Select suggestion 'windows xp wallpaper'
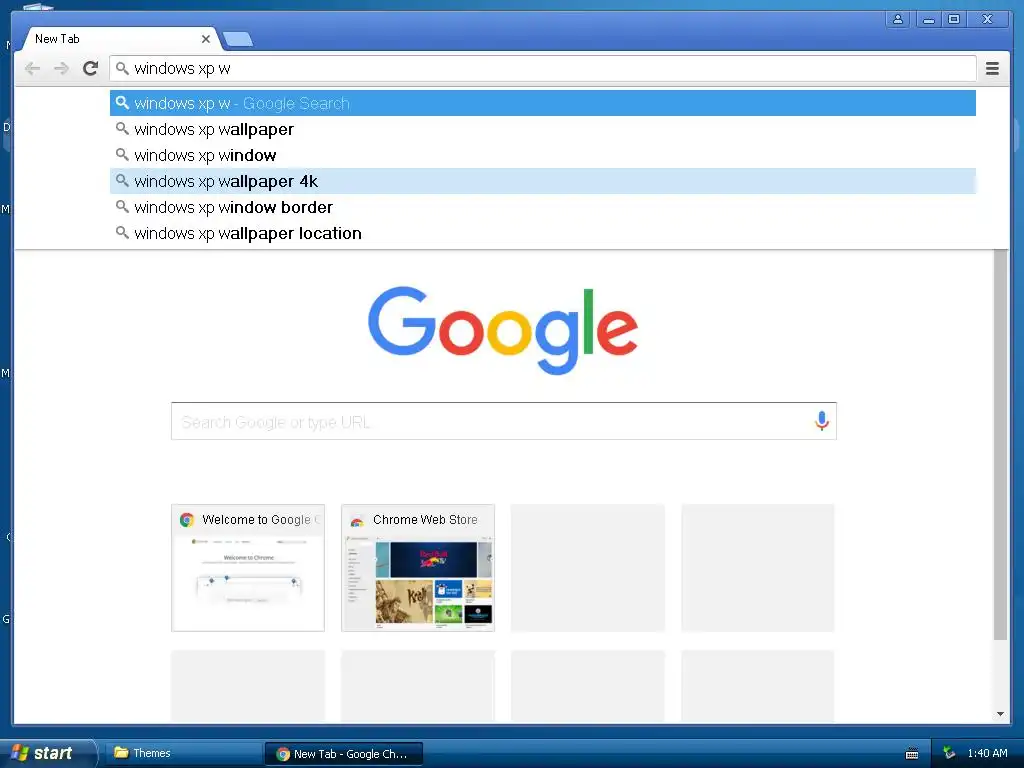The height and width of the screenshot is (768, 1024). [543, 129]
